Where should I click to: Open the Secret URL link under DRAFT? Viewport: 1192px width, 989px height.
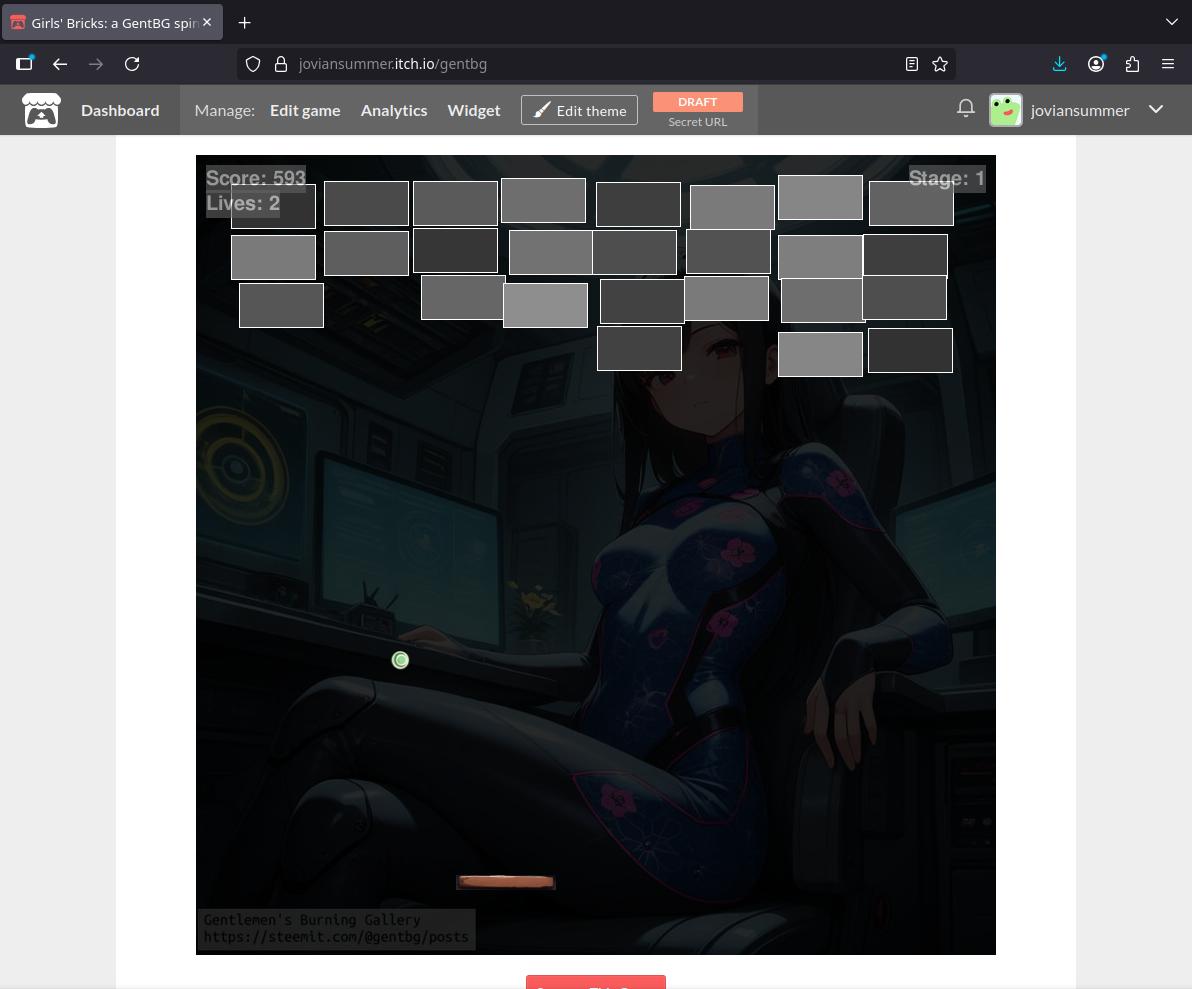(697, 122)
